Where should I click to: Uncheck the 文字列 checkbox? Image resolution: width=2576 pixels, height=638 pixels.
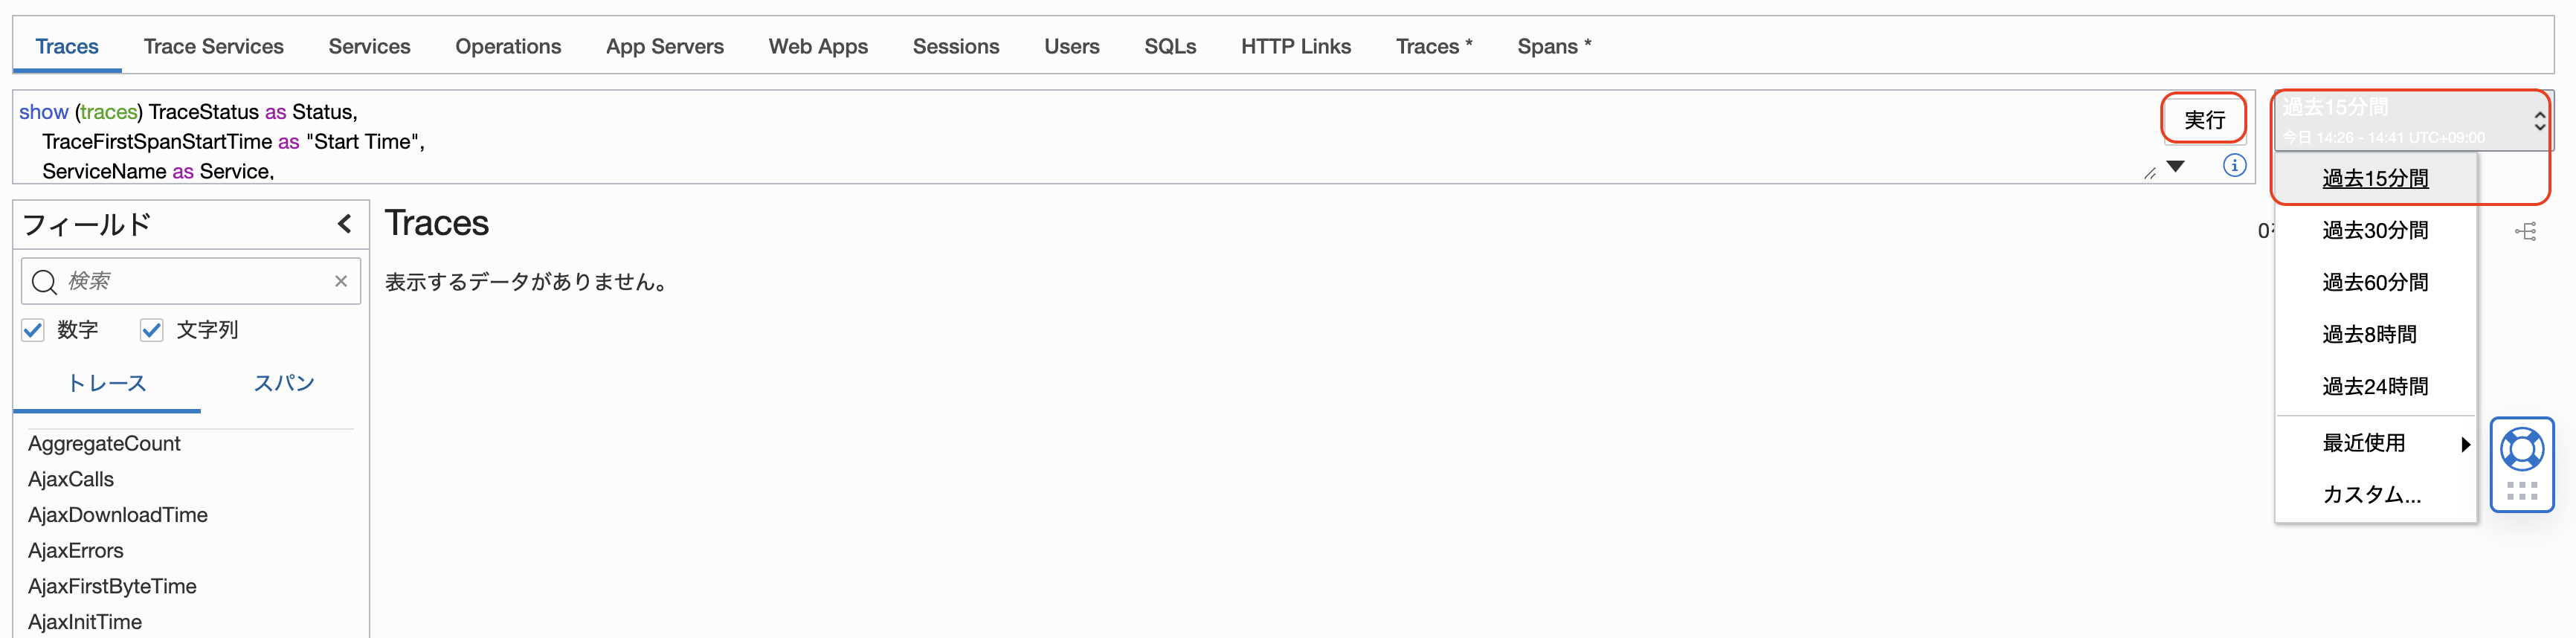click(x=152, y=330)
